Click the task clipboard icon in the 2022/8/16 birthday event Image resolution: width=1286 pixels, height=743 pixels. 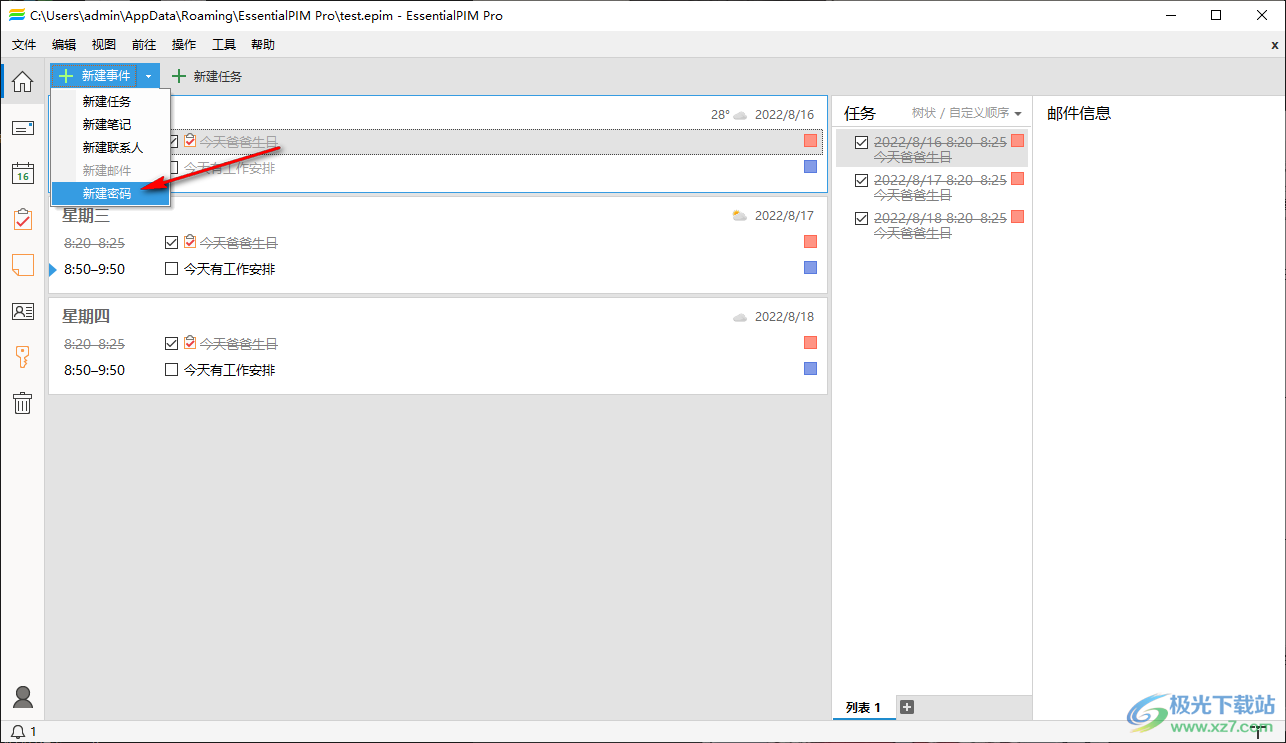pos(190,141)
